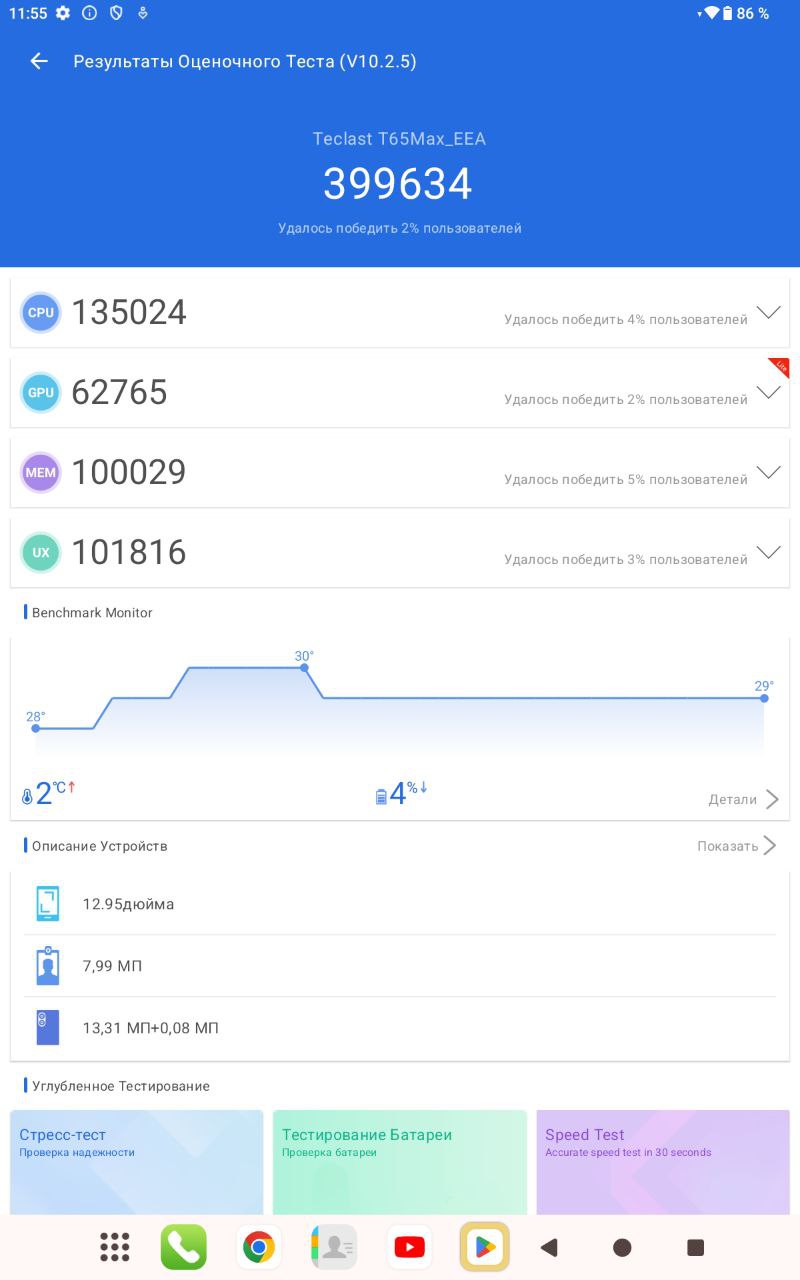This screenshot has width=800, height=1280.
Task: Expand the CPU score details chevron
Action: pyautogui.click(x=768, y=312)
